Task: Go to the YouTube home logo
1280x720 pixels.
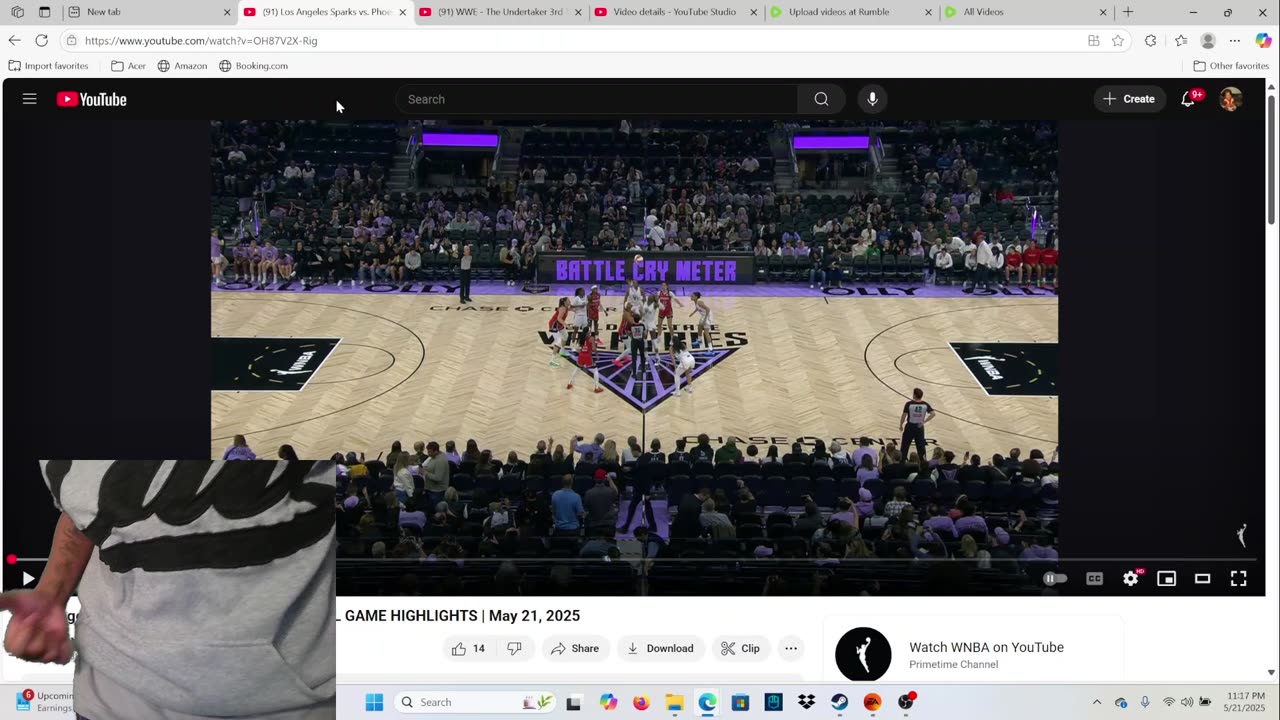Action: (92, 99)
